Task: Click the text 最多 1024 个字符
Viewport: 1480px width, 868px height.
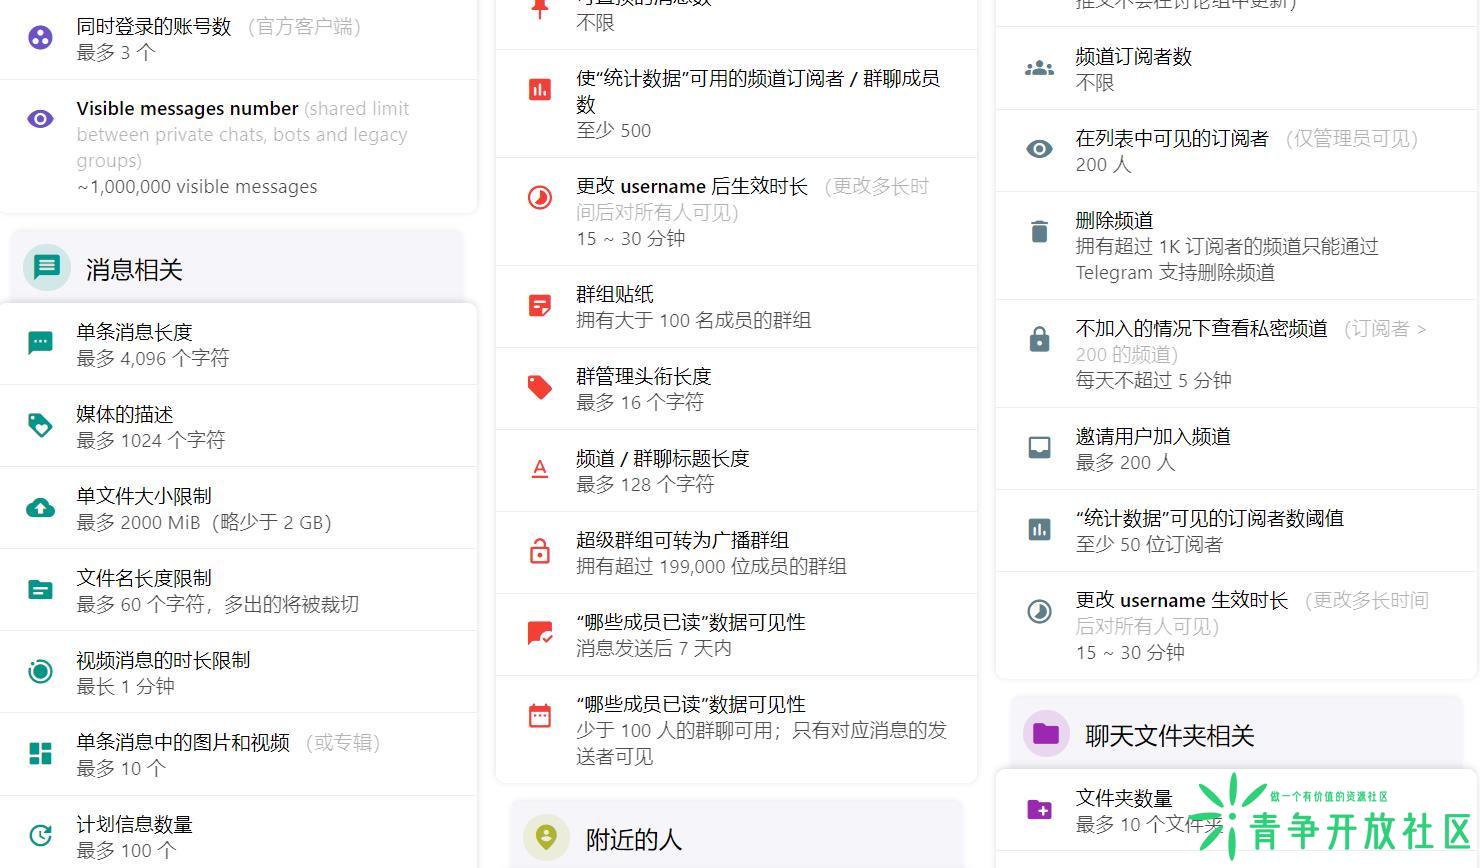Action: click(151, 440)
